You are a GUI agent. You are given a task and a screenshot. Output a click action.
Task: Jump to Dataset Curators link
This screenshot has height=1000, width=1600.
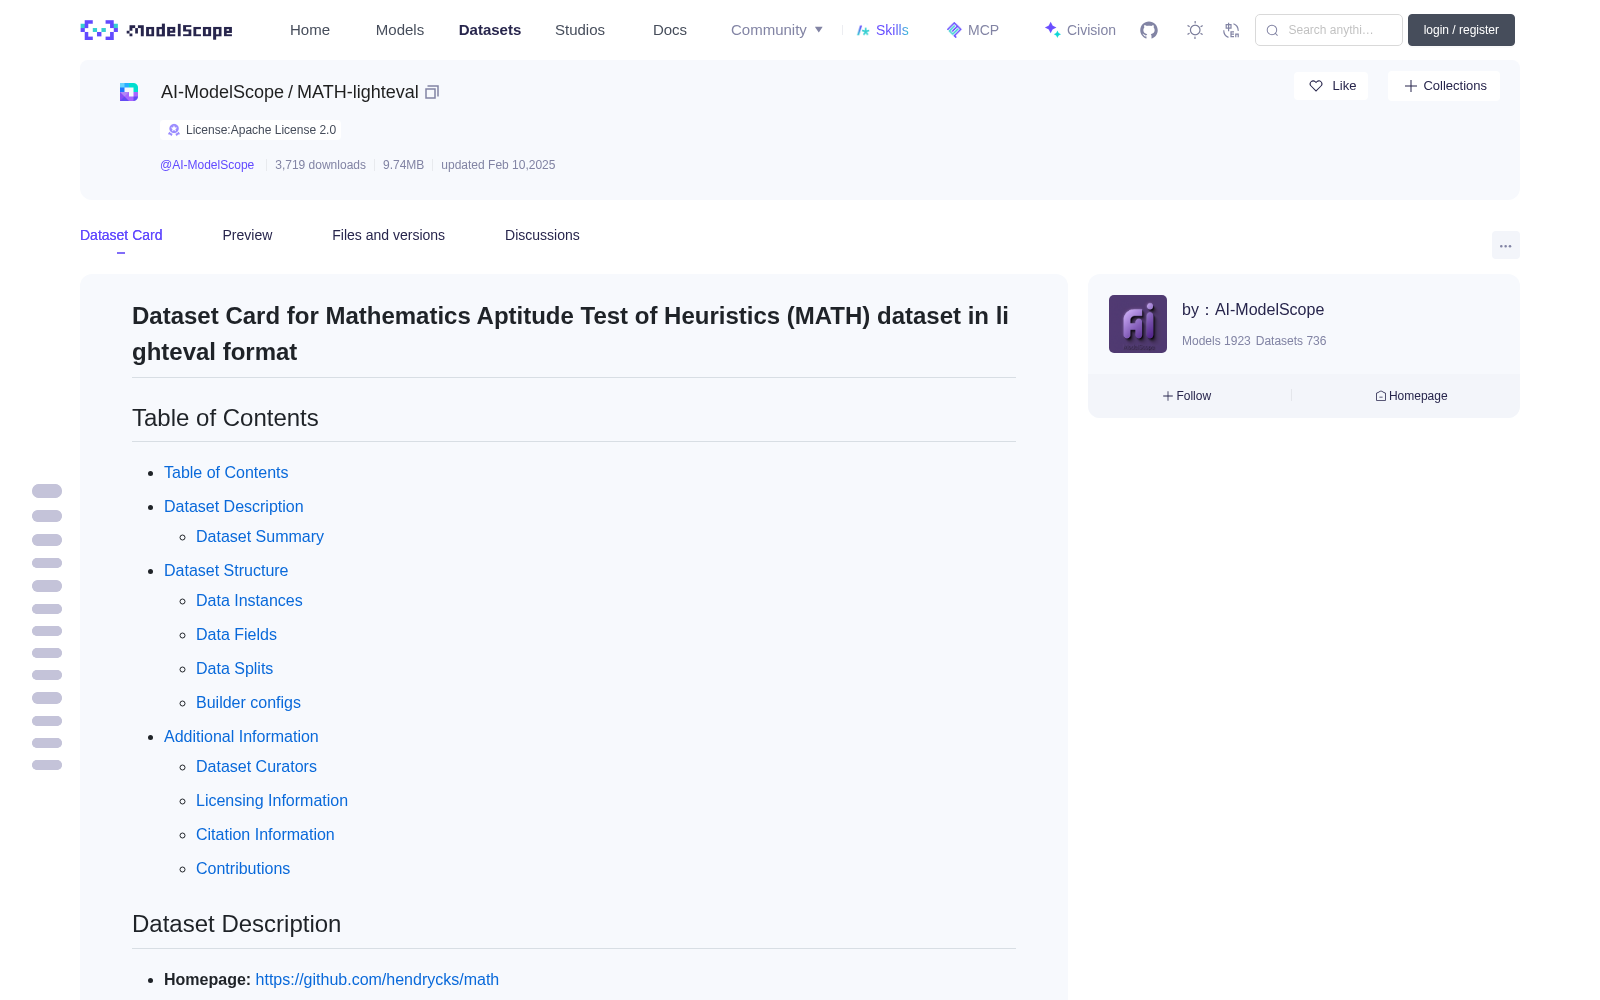tap(256, 766)
